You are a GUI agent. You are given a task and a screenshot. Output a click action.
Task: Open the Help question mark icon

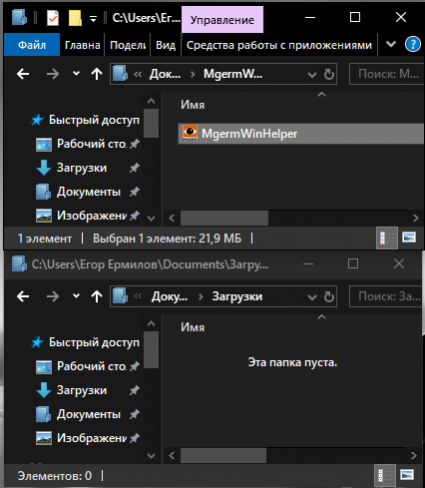coord(413,44)
